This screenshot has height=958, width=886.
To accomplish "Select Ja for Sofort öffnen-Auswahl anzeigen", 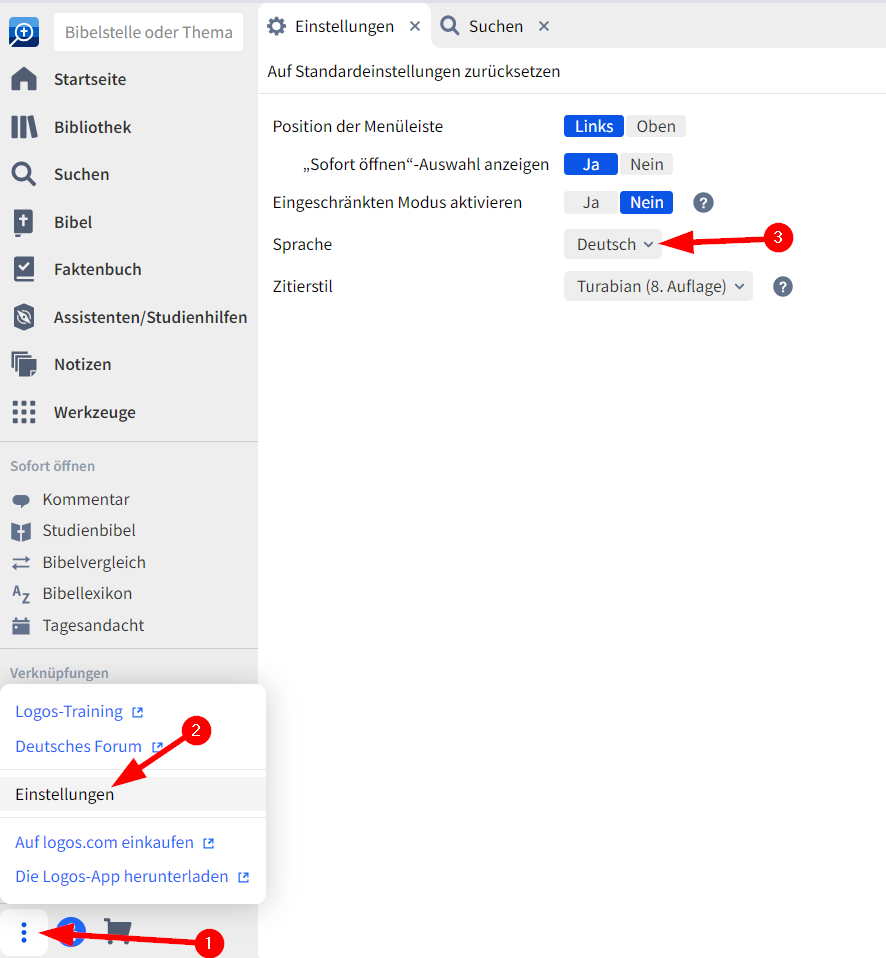I will click(x=591, y=164).
